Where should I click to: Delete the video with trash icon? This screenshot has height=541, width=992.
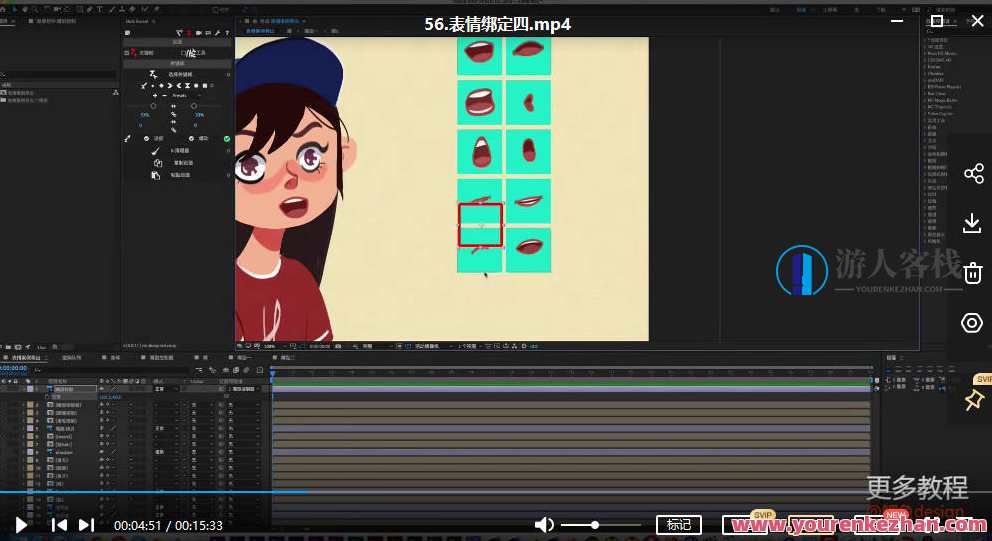[x=973, y=273]
